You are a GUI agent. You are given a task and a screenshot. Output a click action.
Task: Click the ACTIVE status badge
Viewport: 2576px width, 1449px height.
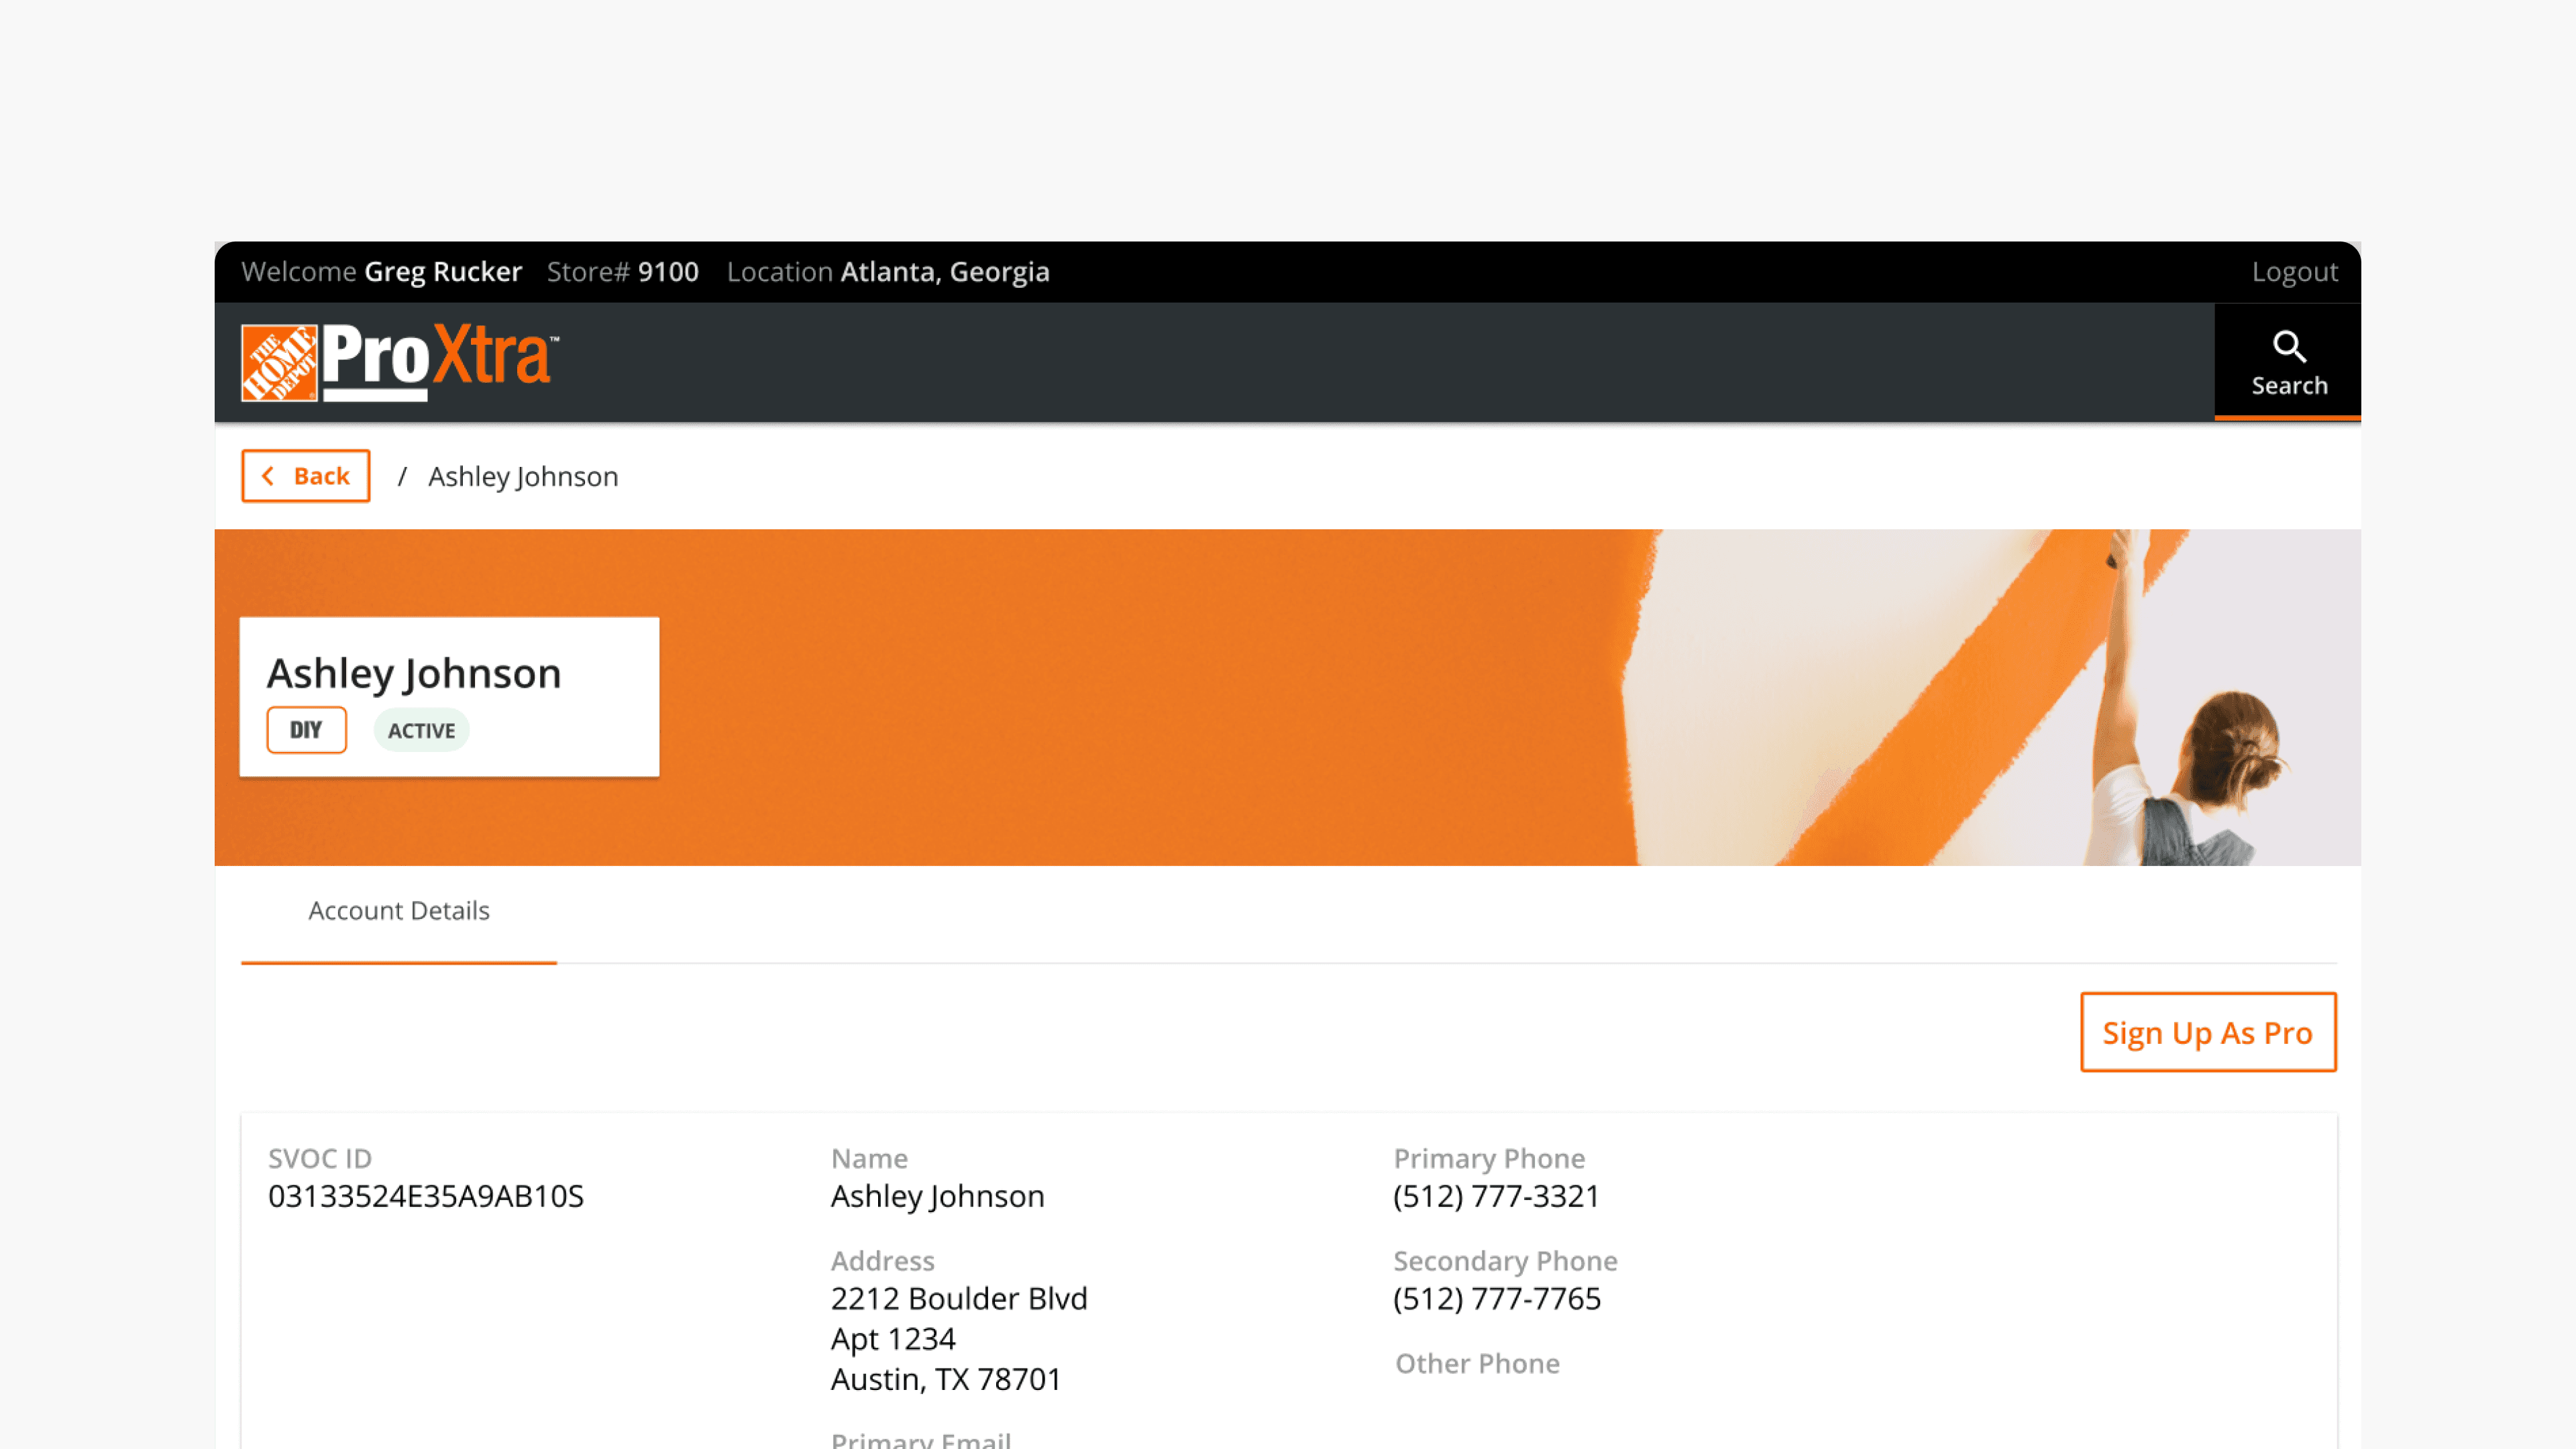[x=421, y=731]
